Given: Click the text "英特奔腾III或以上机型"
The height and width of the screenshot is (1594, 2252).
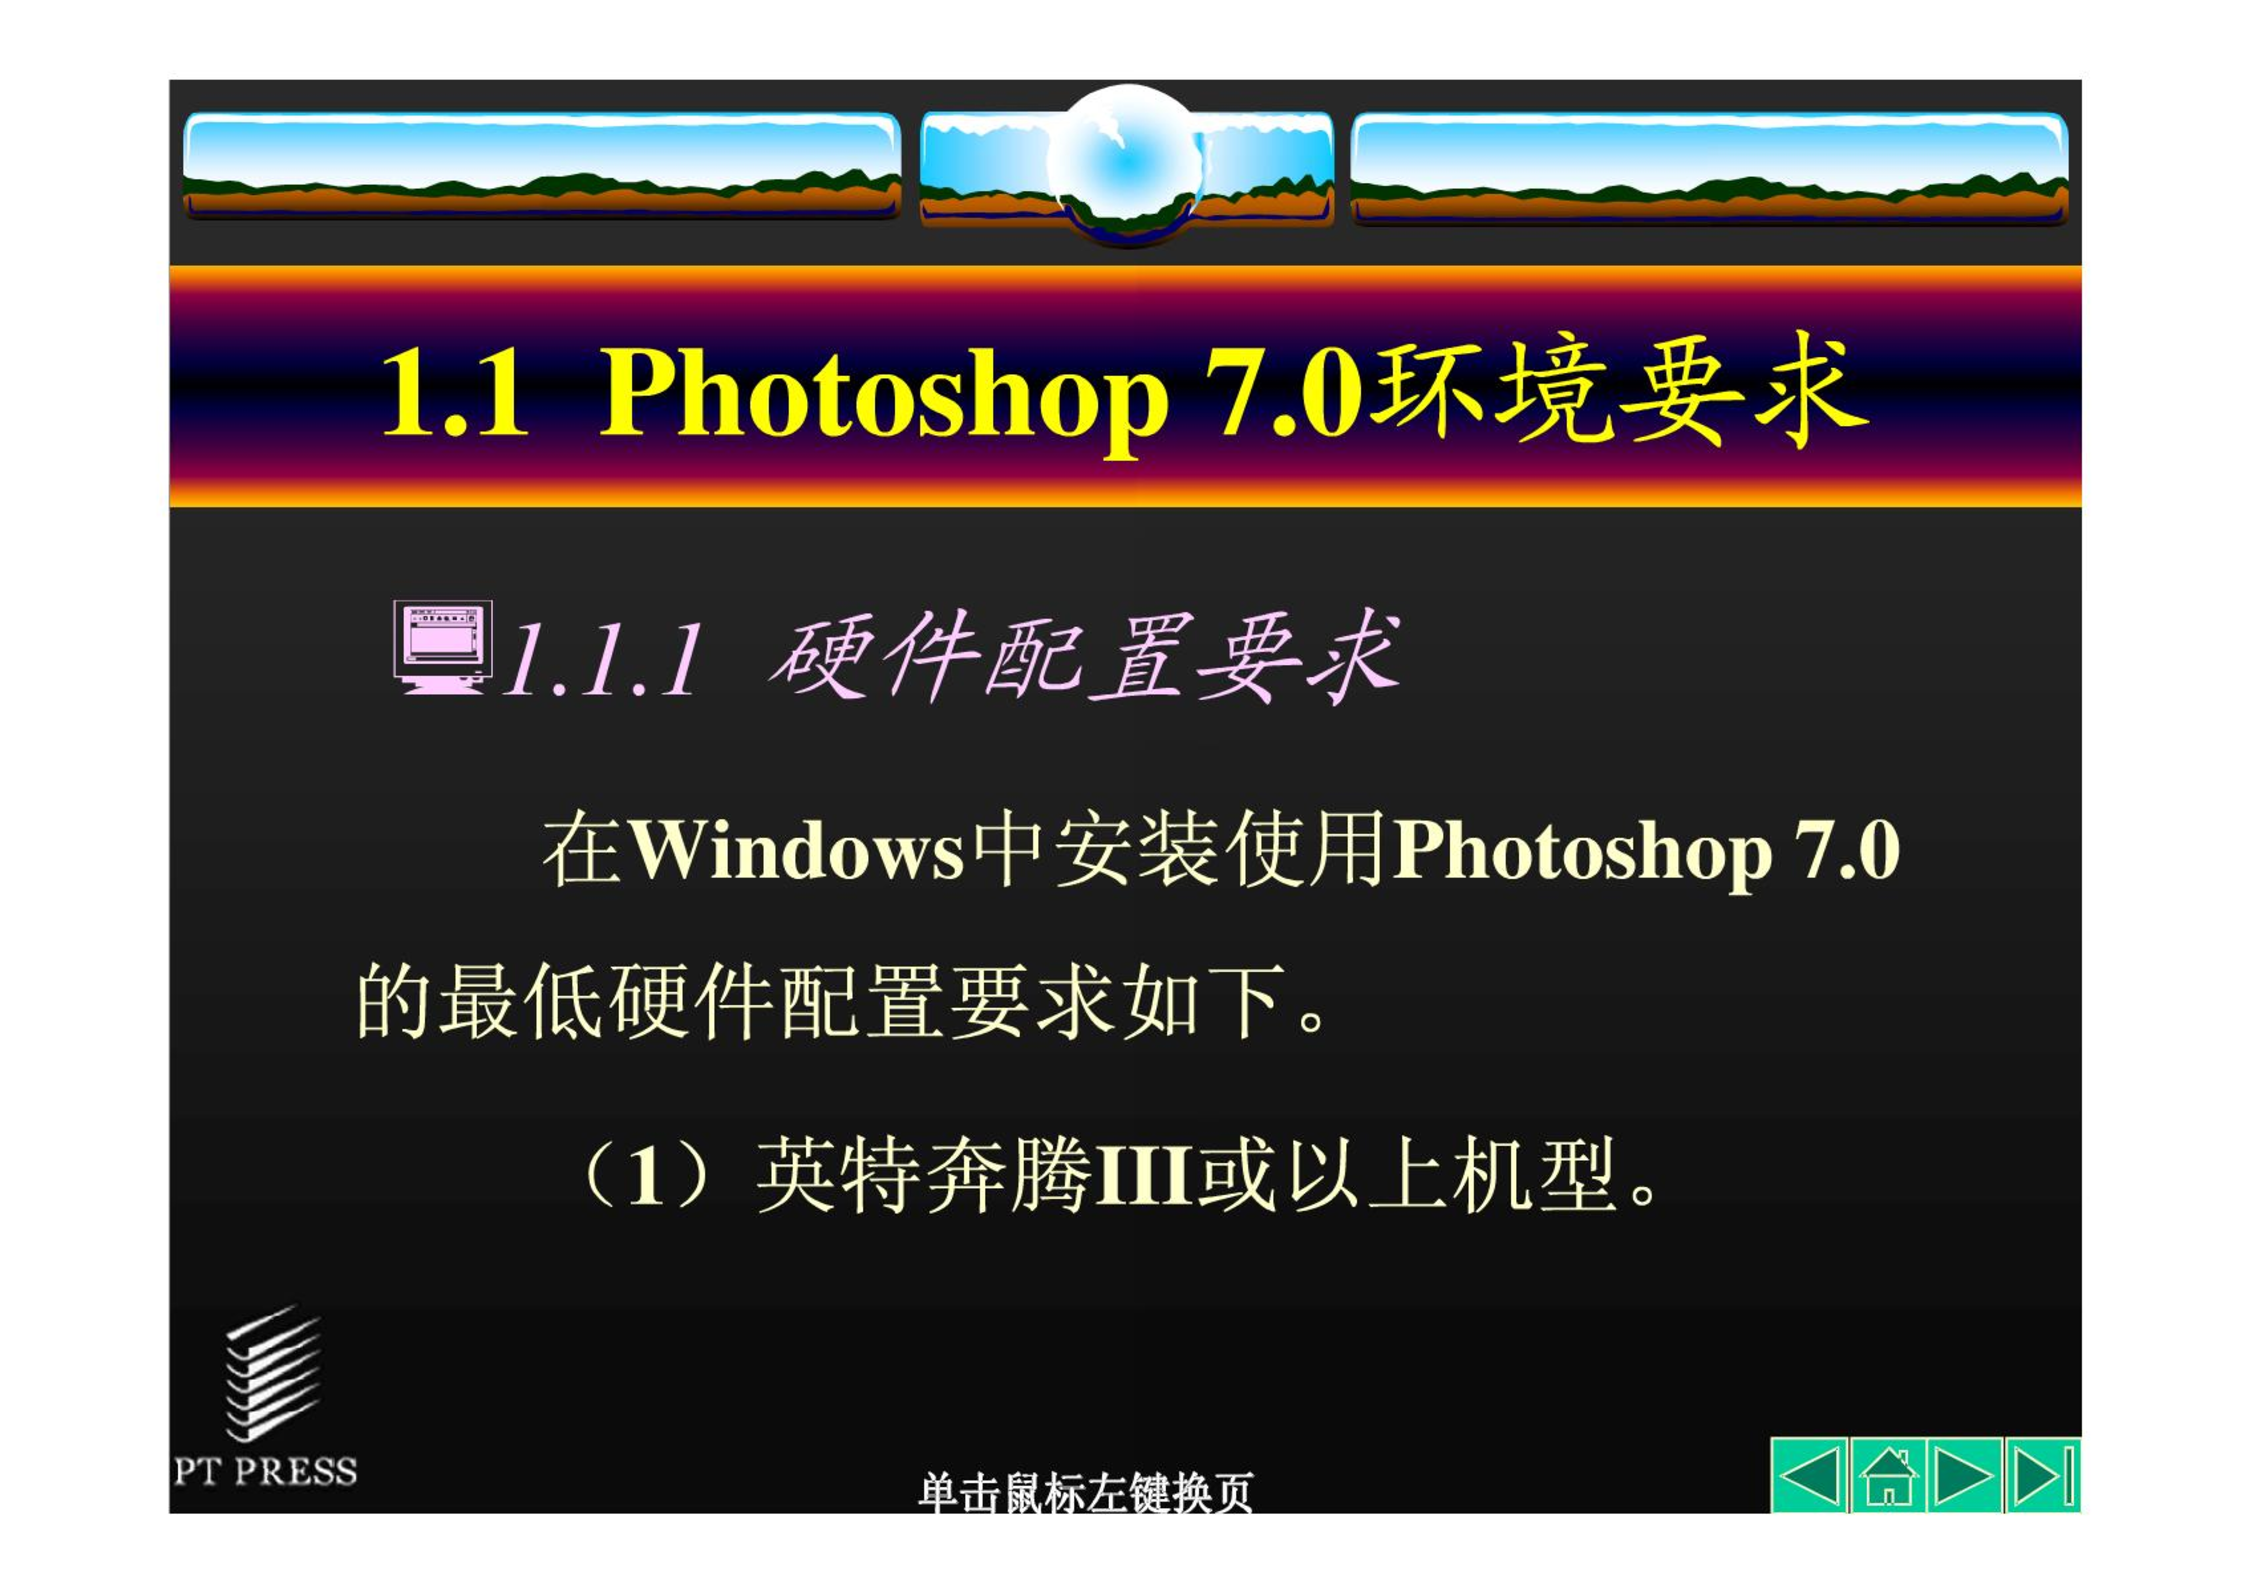Looking at the screenshot, I should 1186,1175.
